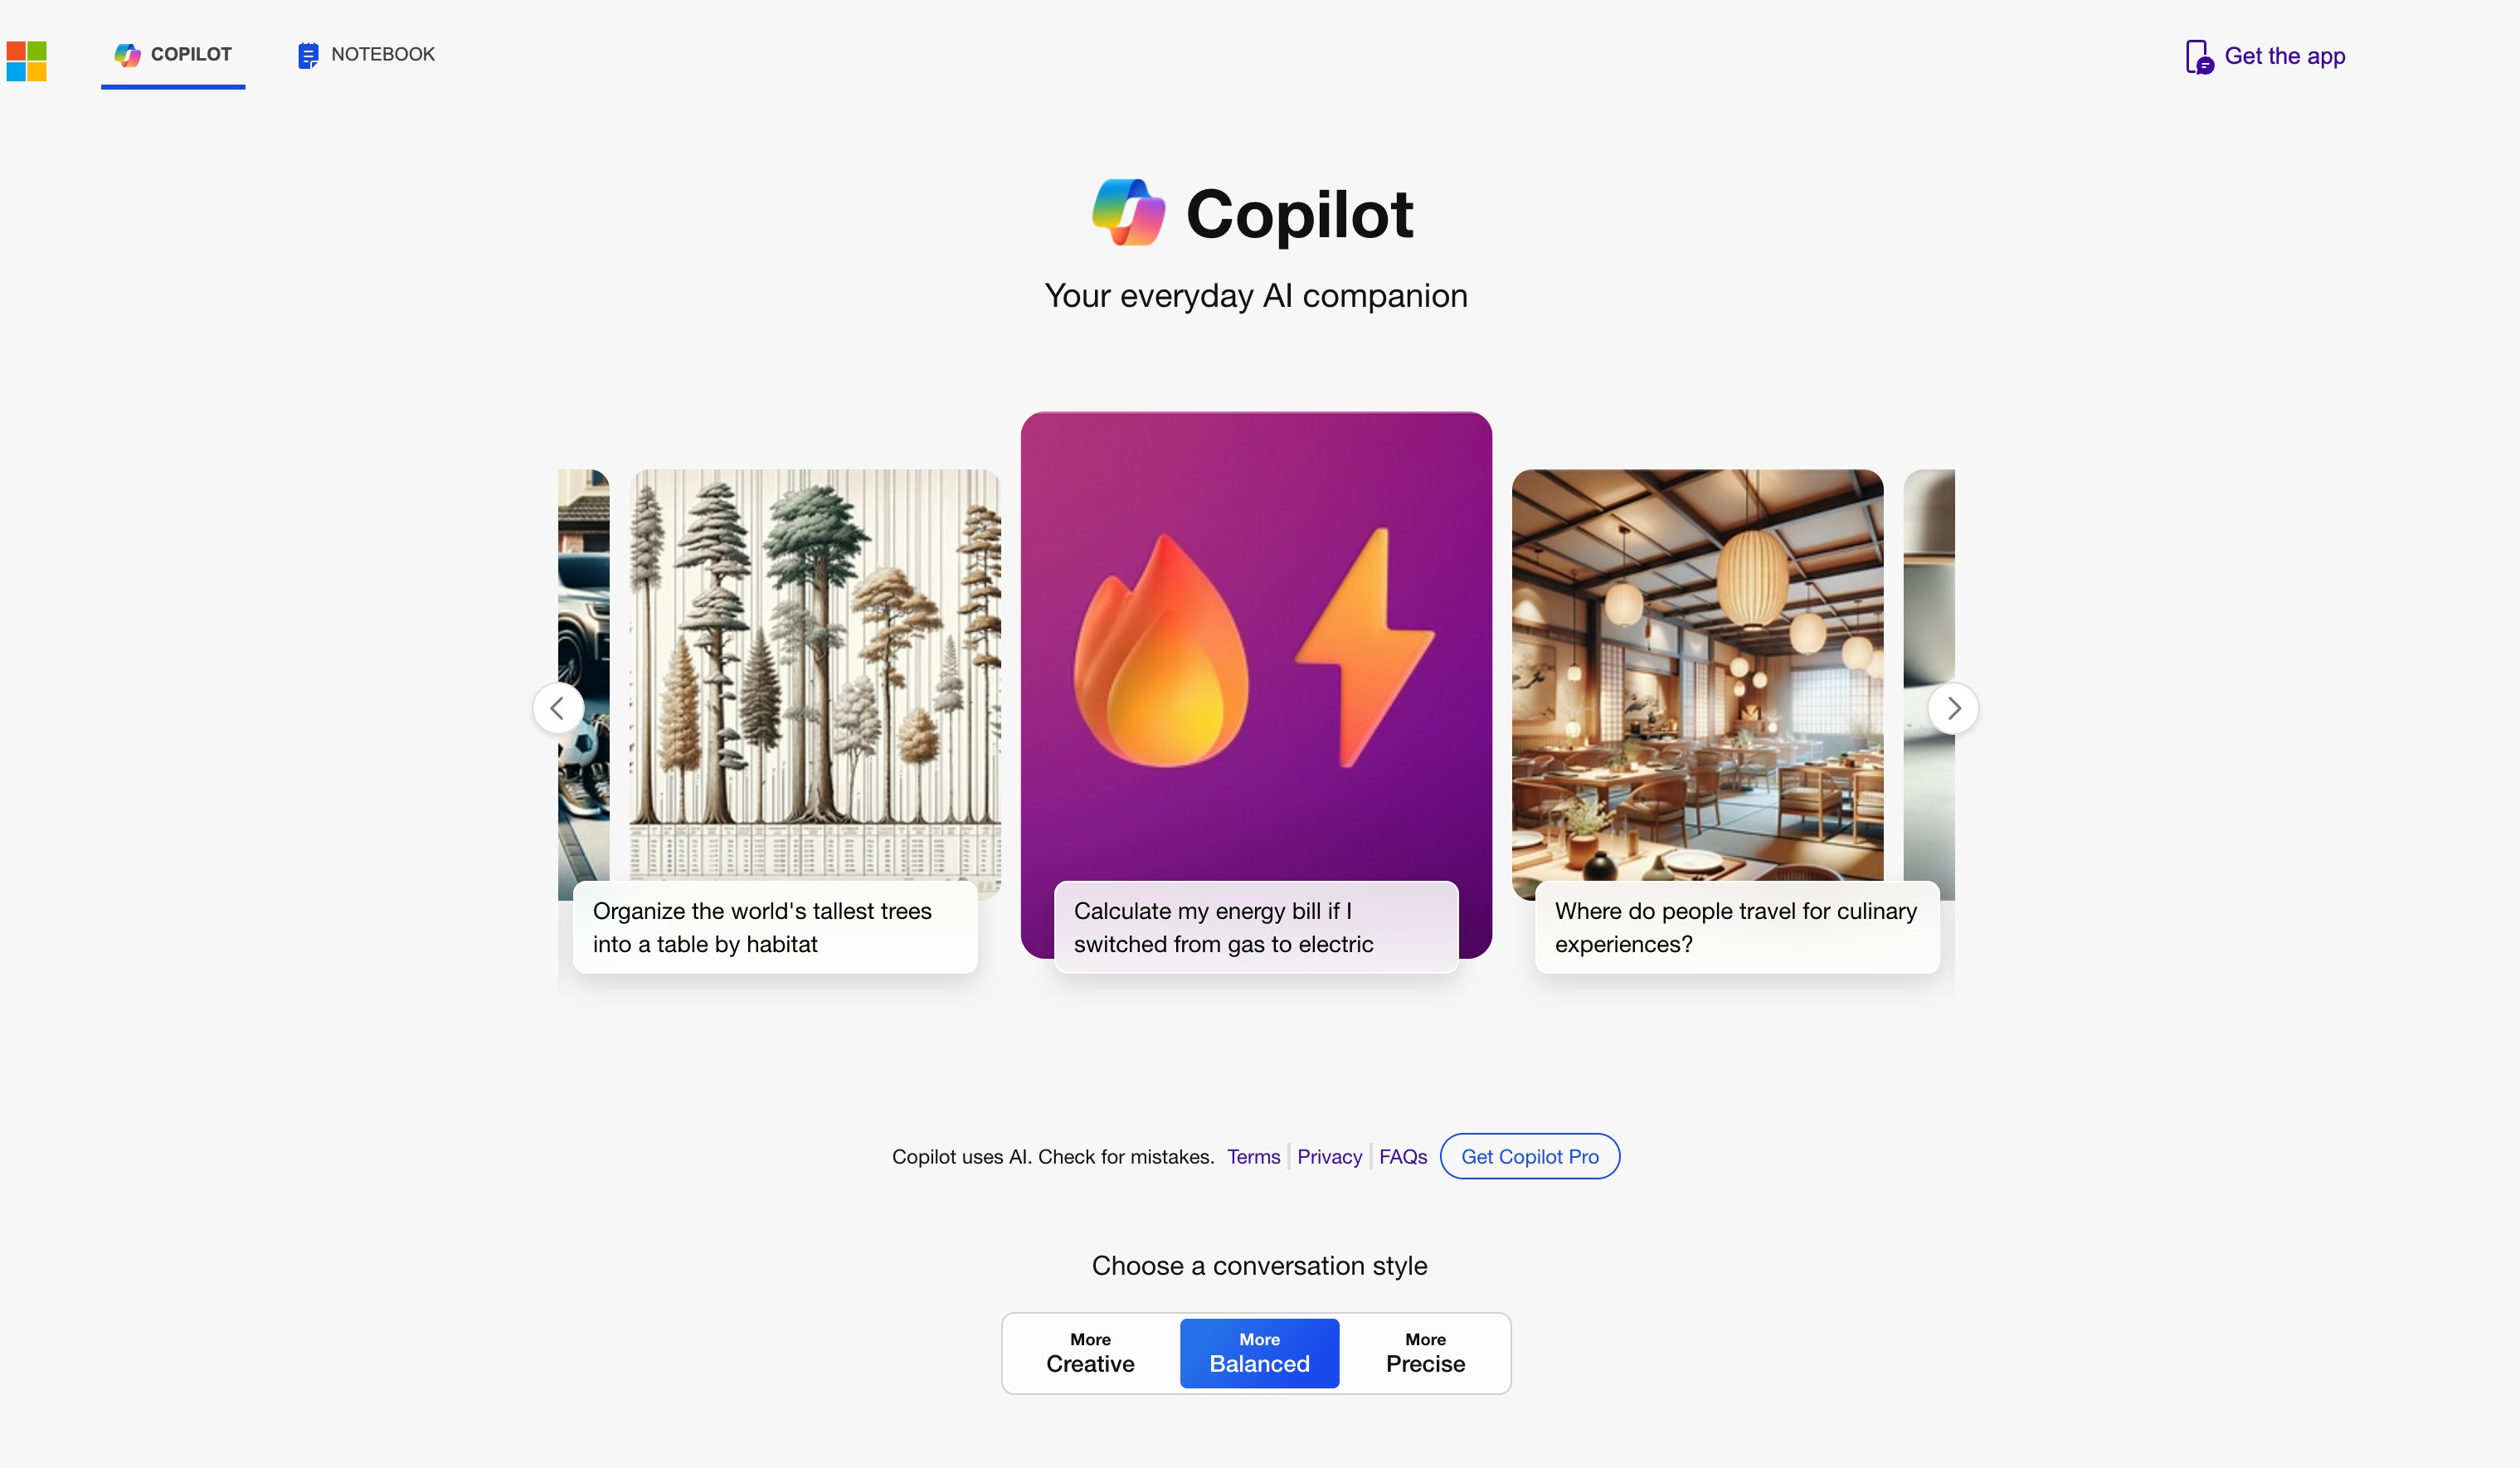Click the lightning bolt icon on card
Viewport: 2520px width, 1468px height.
click(x=1380, y=655)
